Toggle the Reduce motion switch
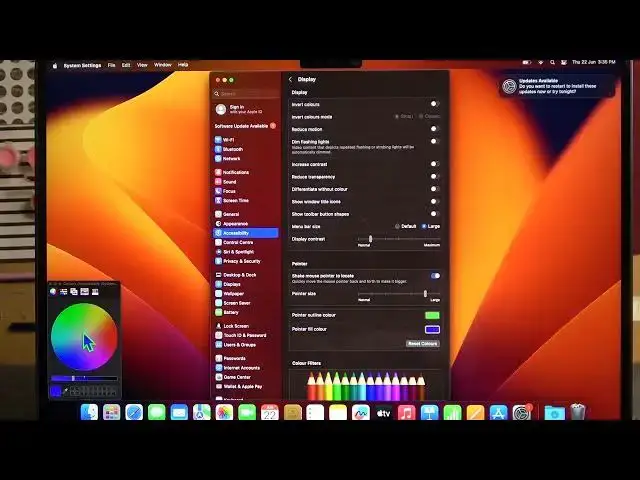 434,129
